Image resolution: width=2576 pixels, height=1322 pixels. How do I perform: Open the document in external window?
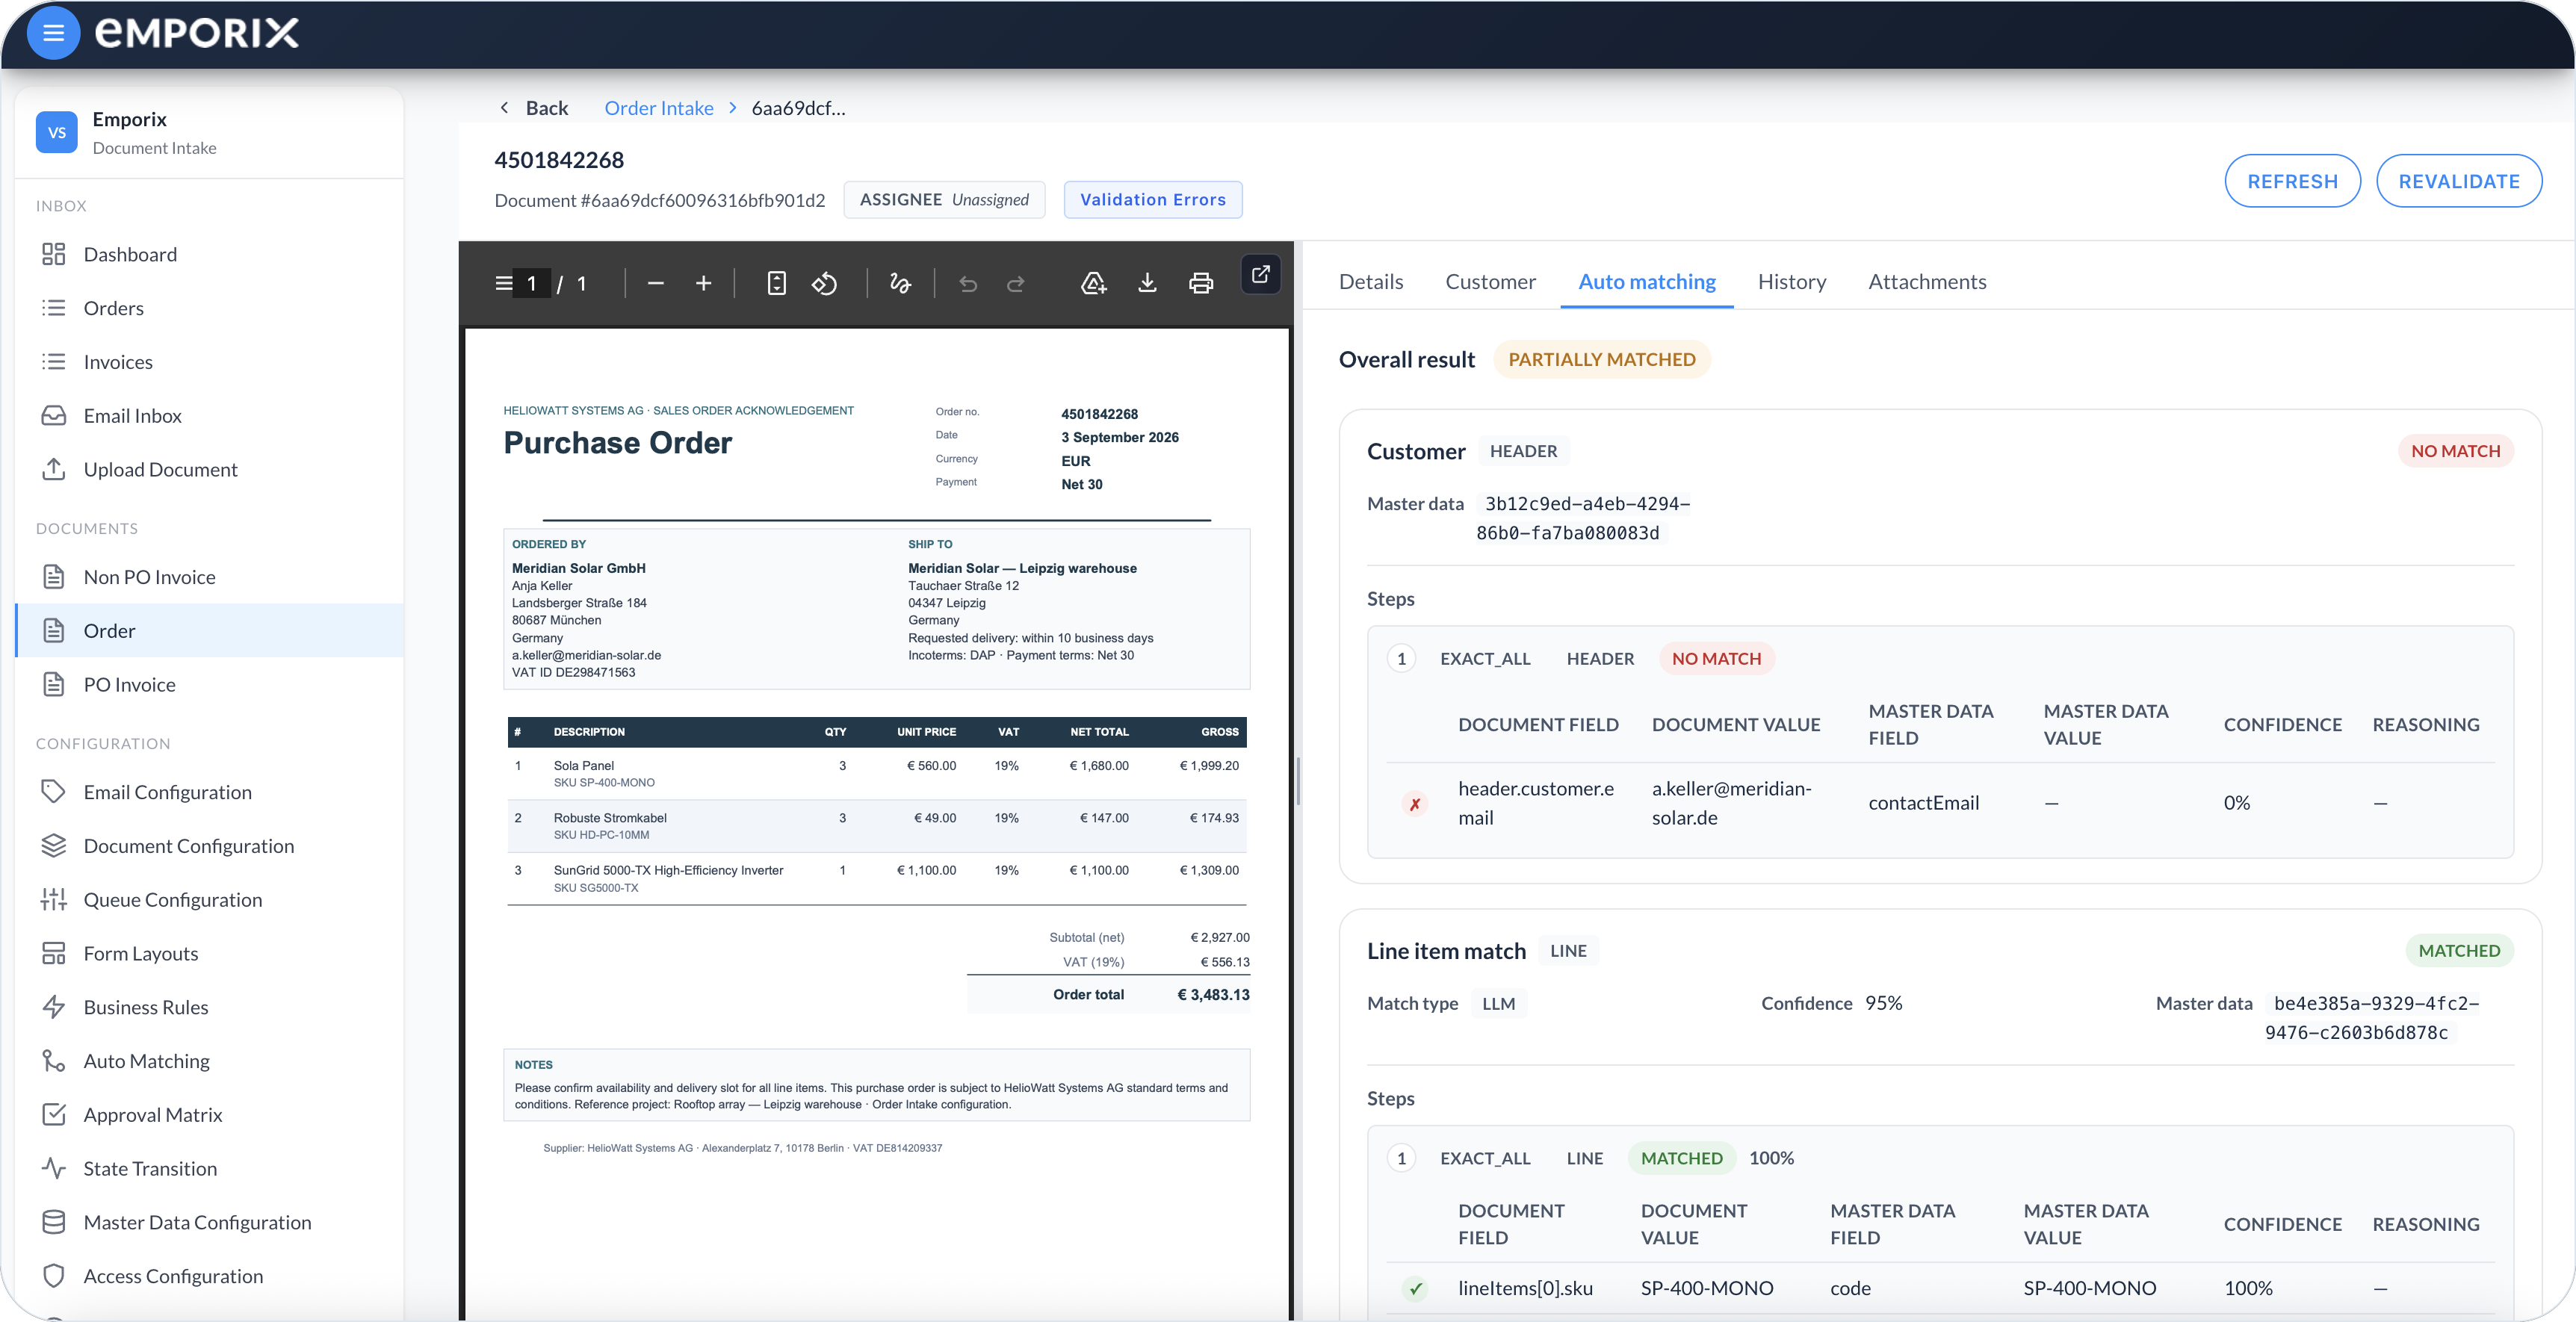pyautogui.click(x=1260, y=274)
